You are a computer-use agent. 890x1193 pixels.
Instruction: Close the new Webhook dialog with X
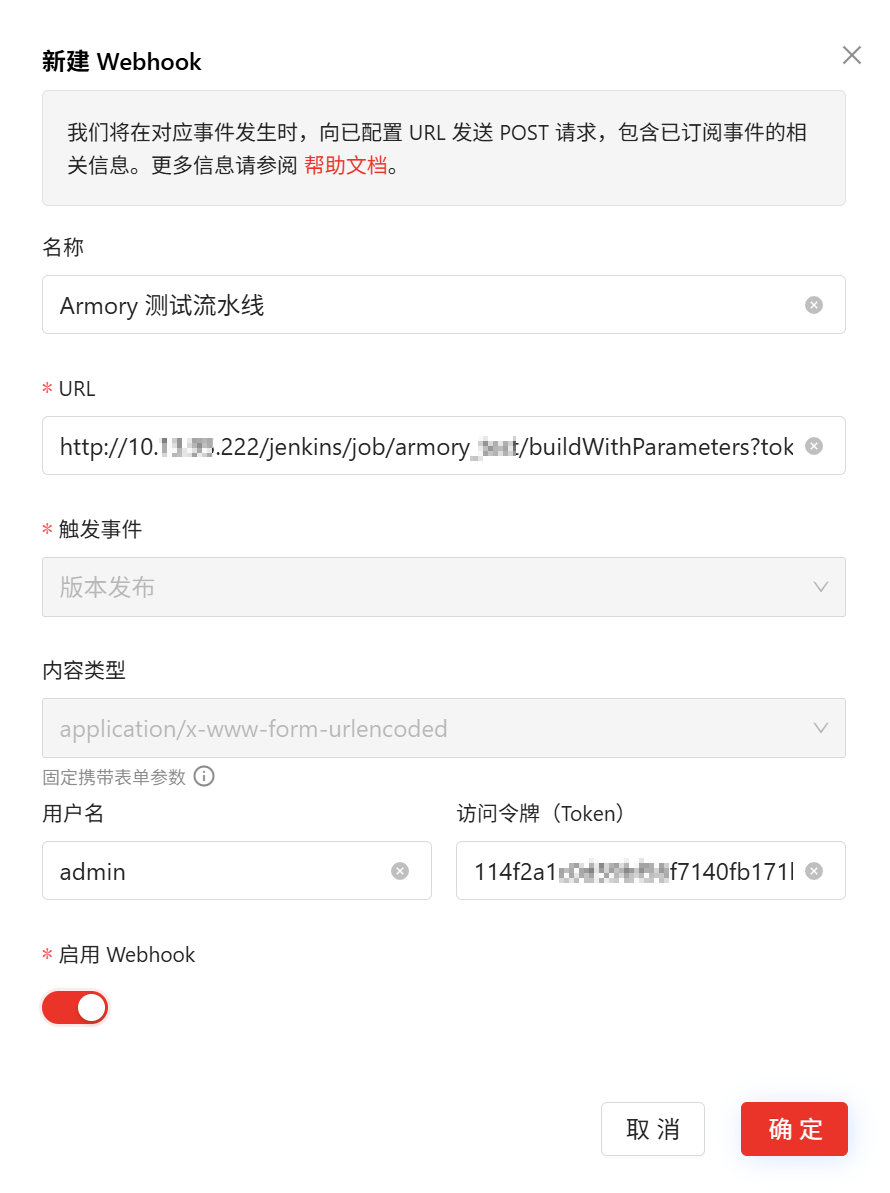coord(851,55)
